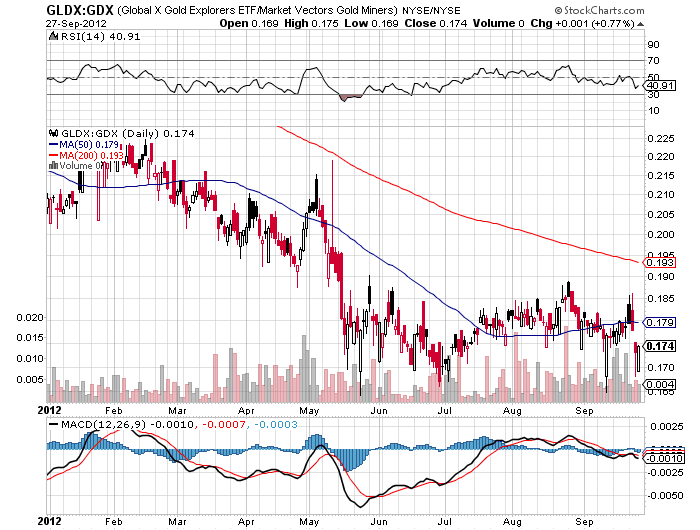
Task: Click the red 0.193 MA(200) price tag
Action: click(x=660, y=263)
